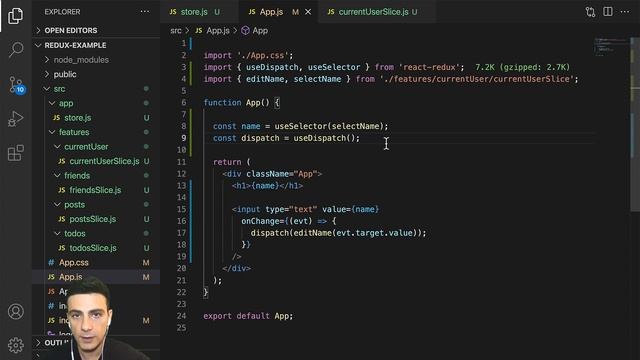Open friendsSlice.js in the file tree

(x=96, y=190)
